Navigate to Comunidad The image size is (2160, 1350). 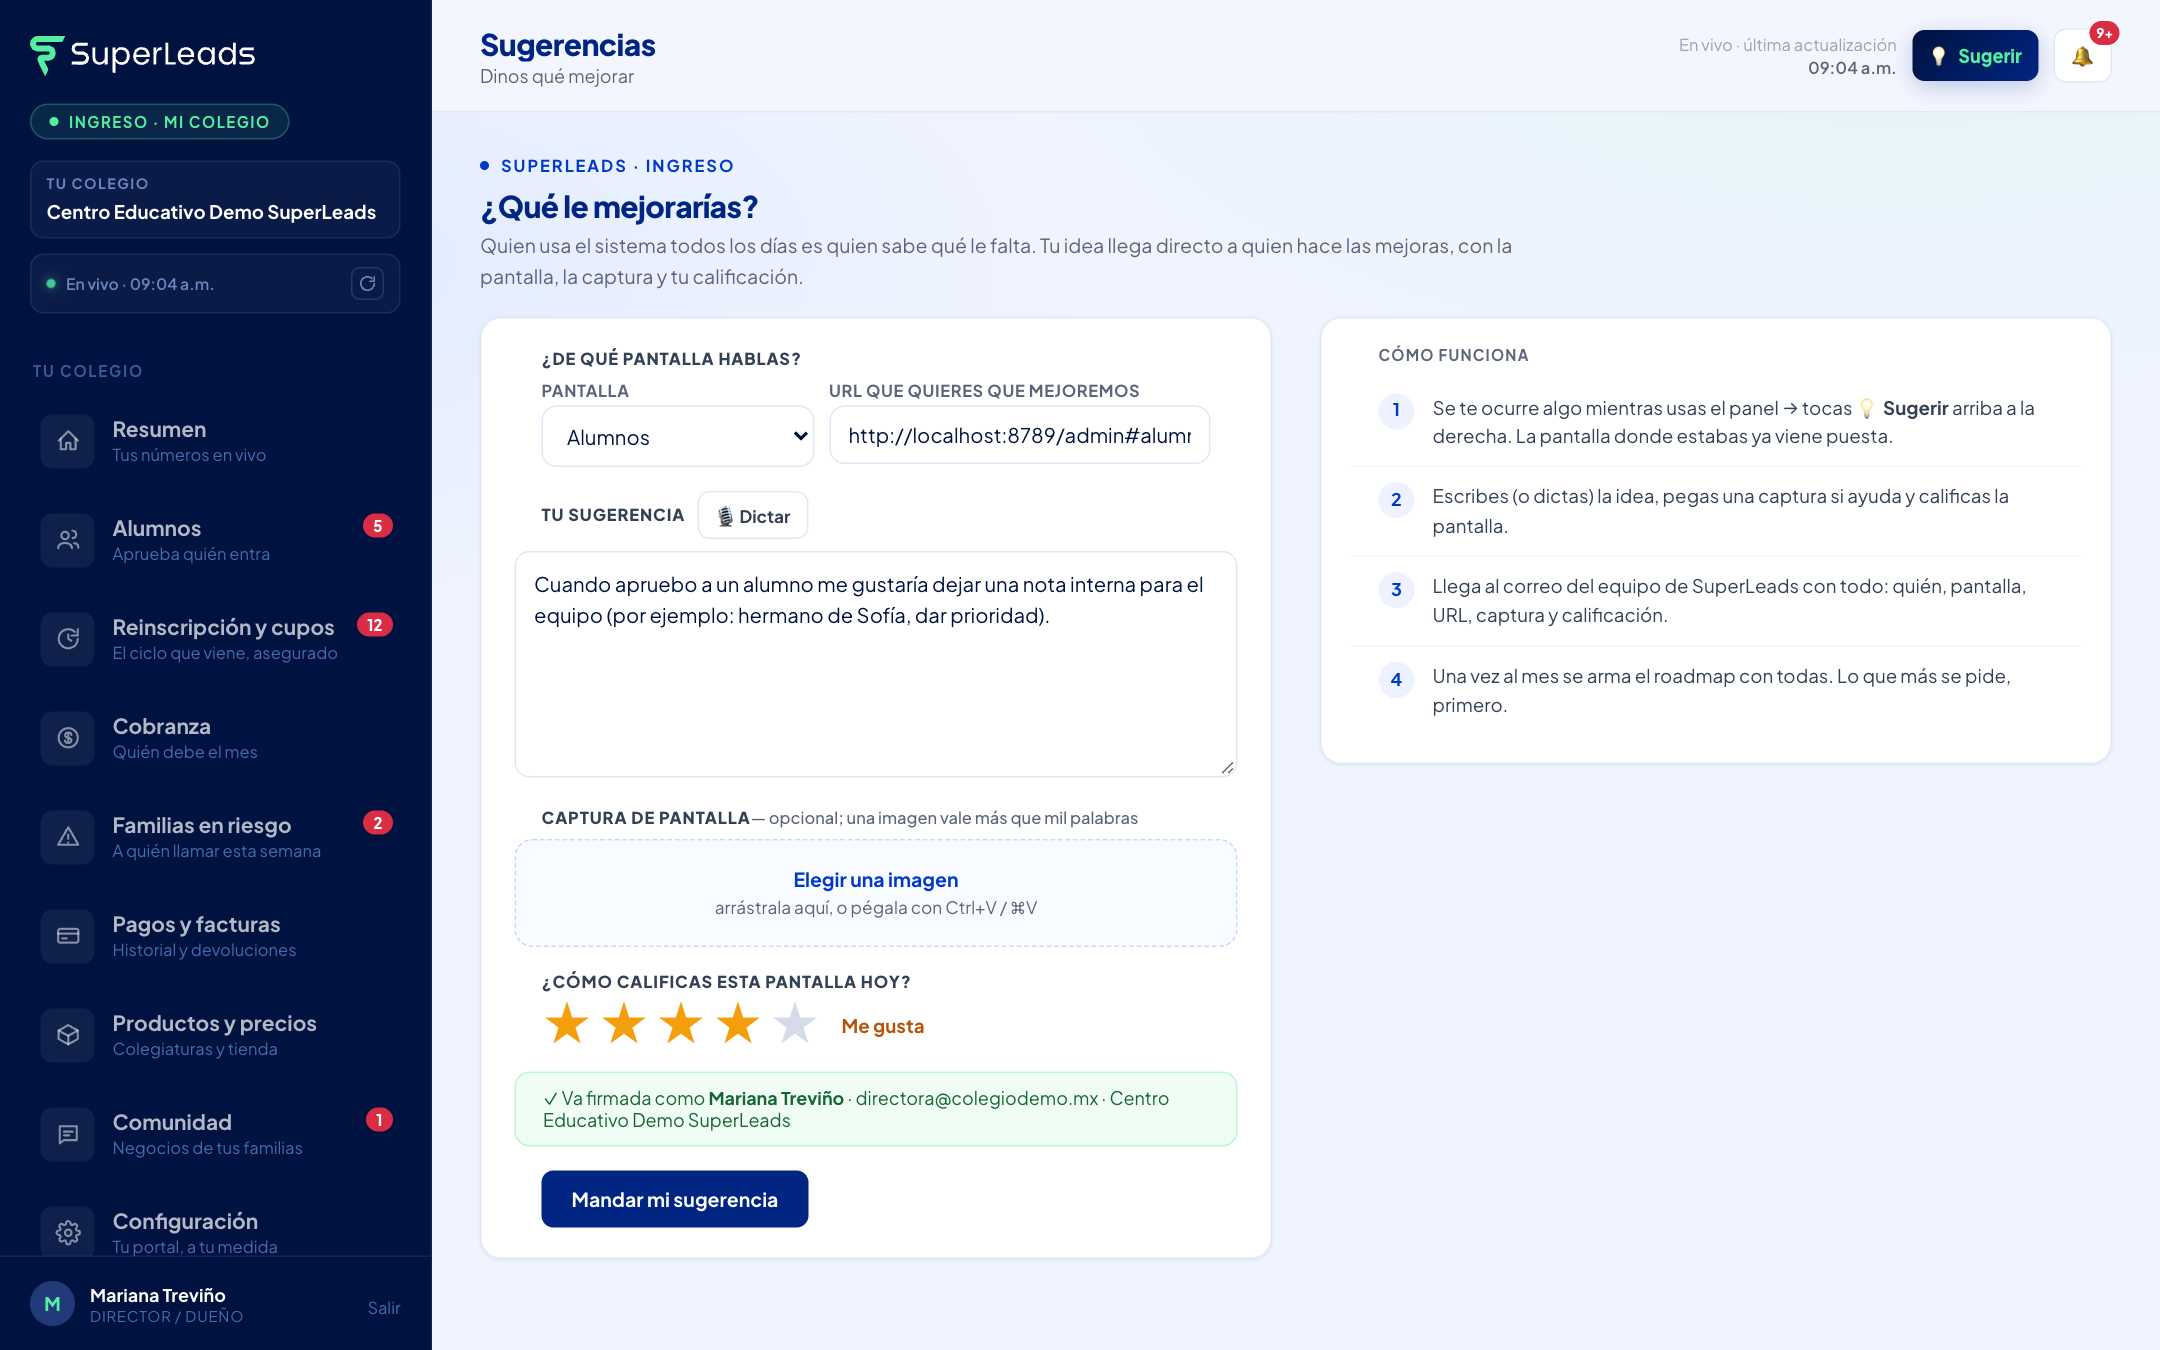click(x=216, y=1134)
